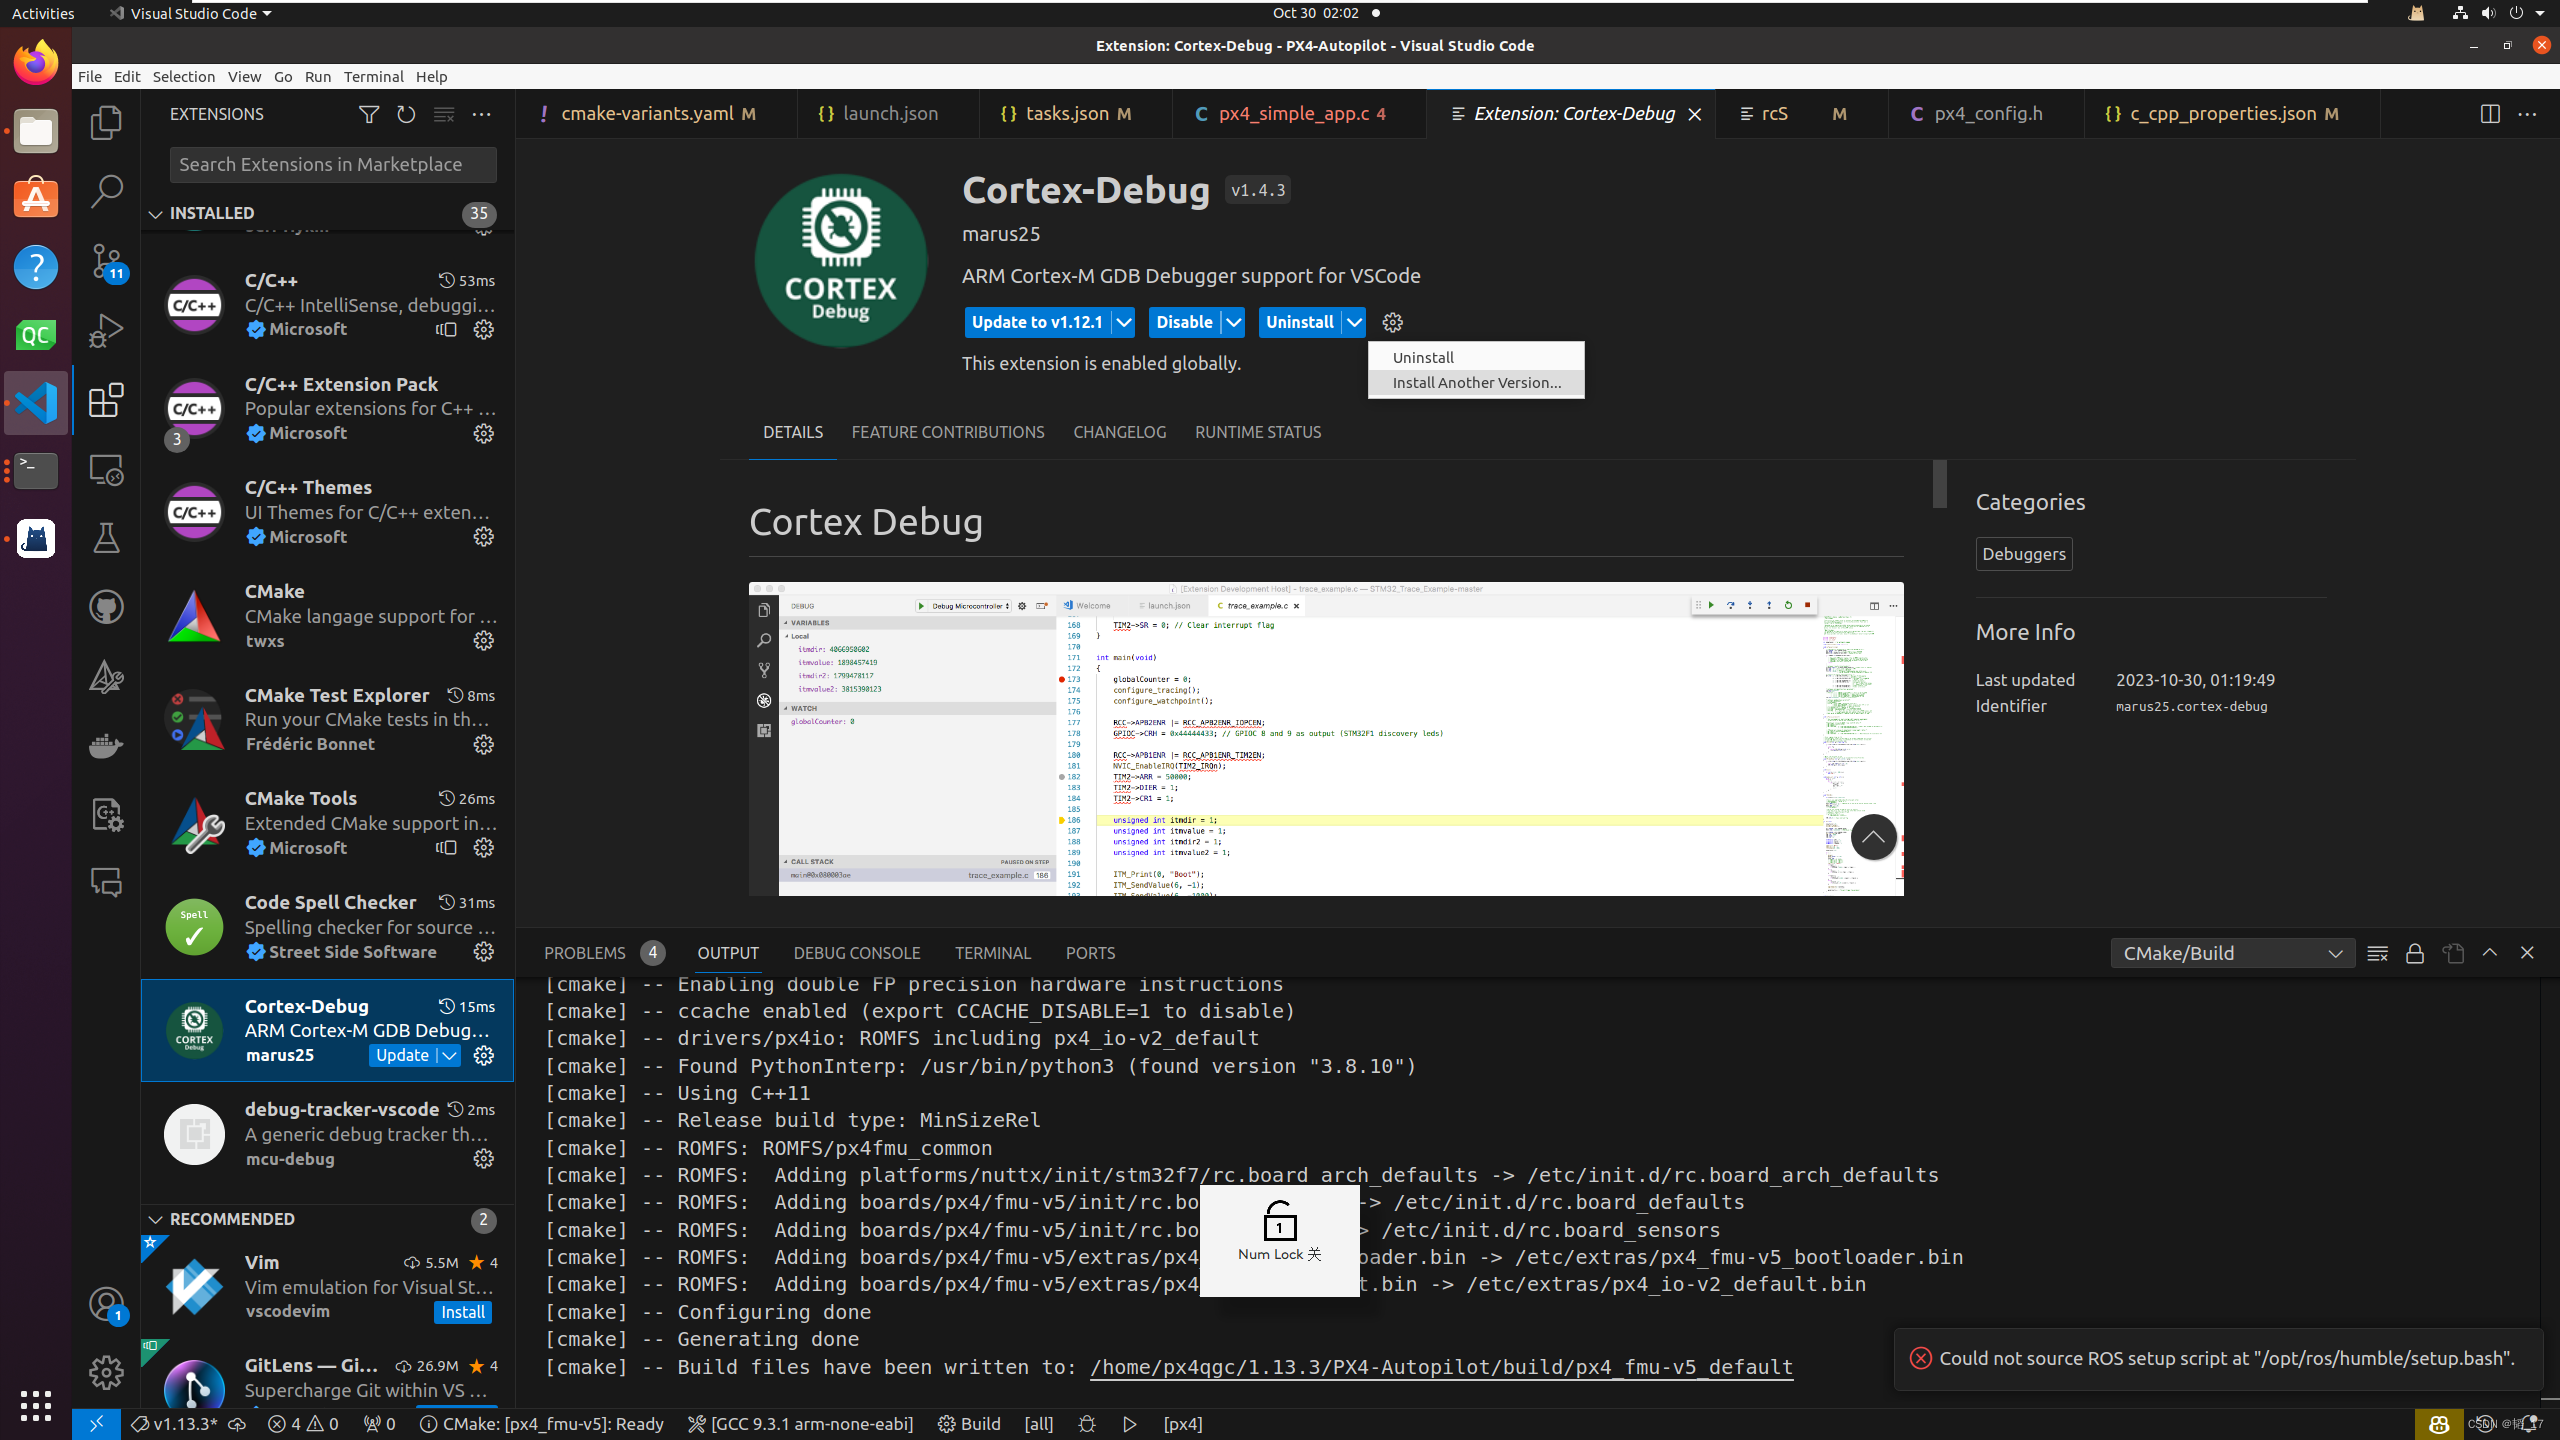Viewport: 2560px width, 1440px height.
Task: Open Firefox from the Ubuntu dock
Action: point(36,63)
